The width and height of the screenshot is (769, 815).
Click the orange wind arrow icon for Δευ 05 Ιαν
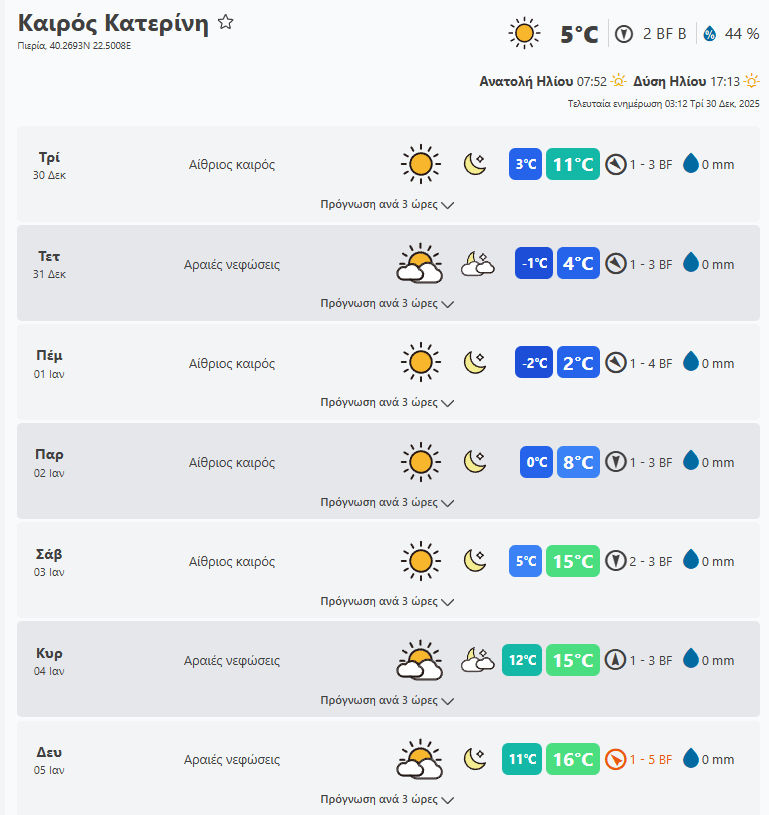615,759
